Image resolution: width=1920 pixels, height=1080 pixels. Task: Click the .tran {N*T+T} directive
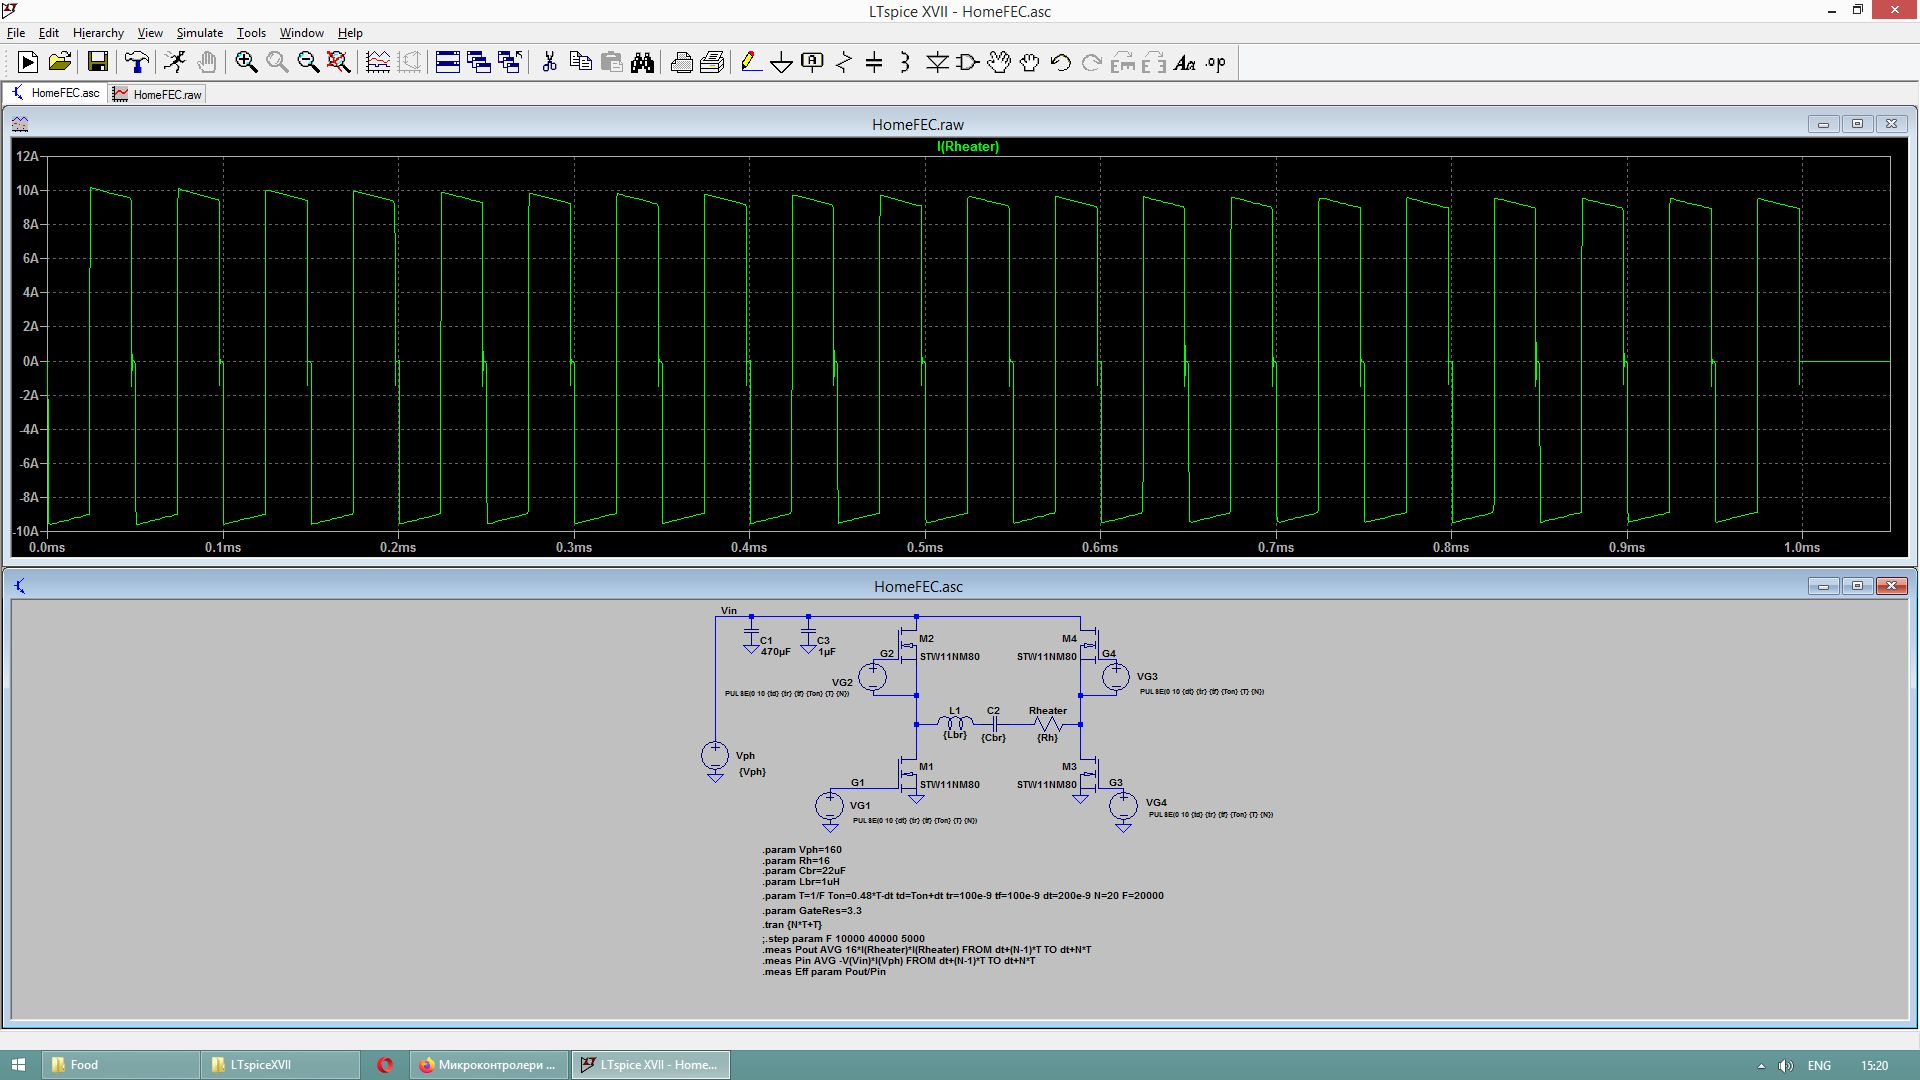pyautogui.click(x=792, y=925)
